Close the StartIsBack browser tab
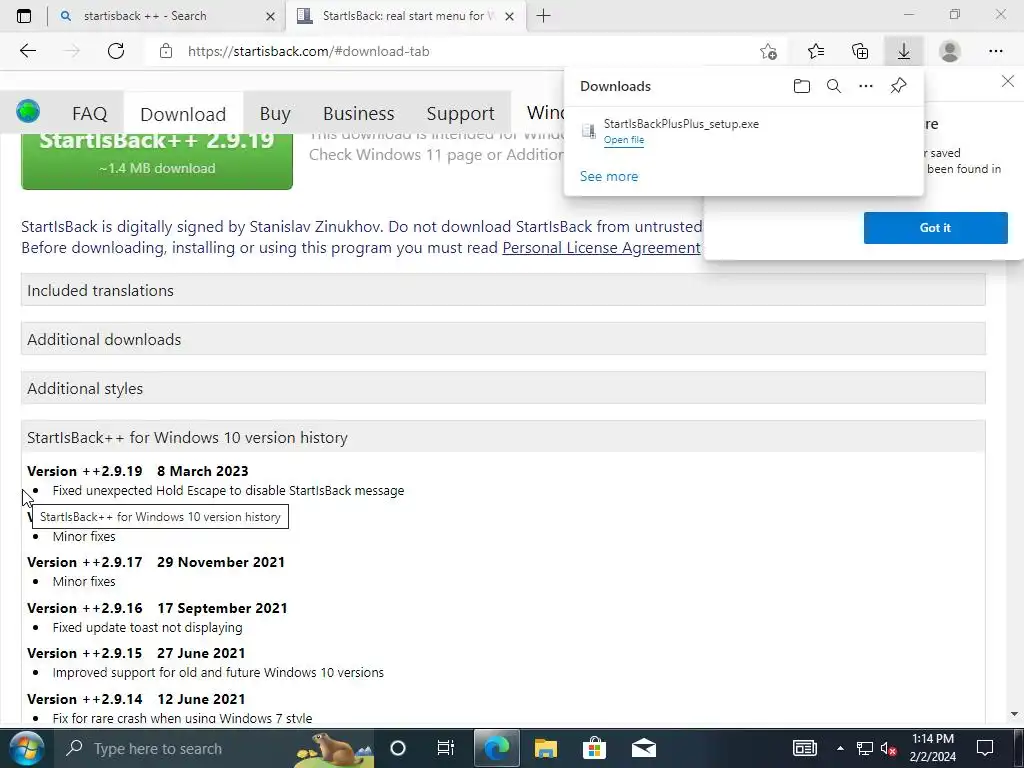This screenshot has width=1024, height=768. point(509,16)
